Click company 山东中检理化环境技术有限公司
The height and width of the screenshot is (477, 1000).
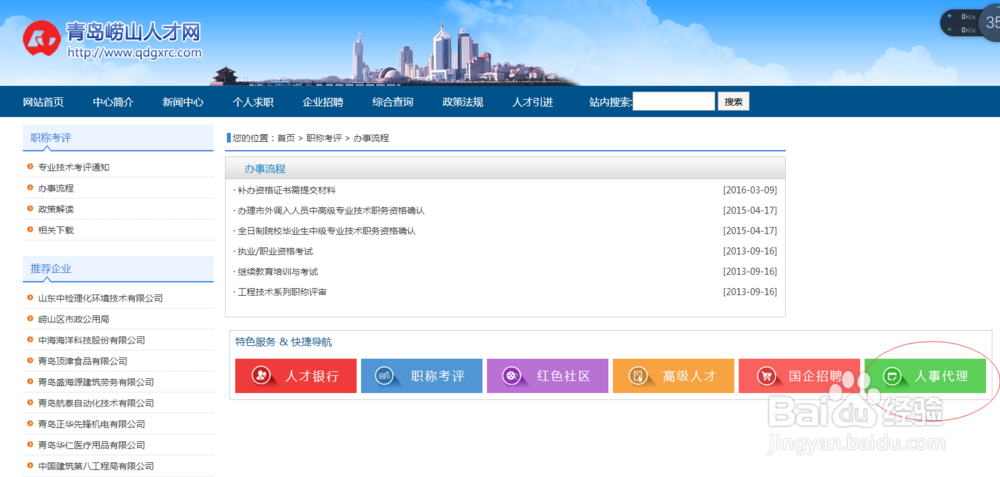tap(101, 298)
